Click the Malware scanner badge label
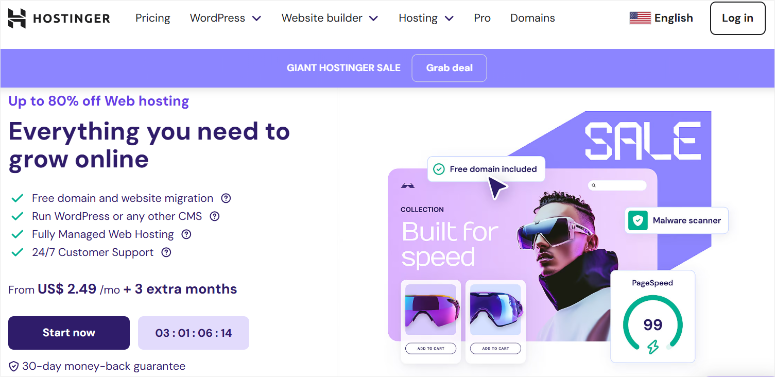Image resolution: width=775 pixels, height=377 pixels. pyautogui.click(x=687, y=220)
